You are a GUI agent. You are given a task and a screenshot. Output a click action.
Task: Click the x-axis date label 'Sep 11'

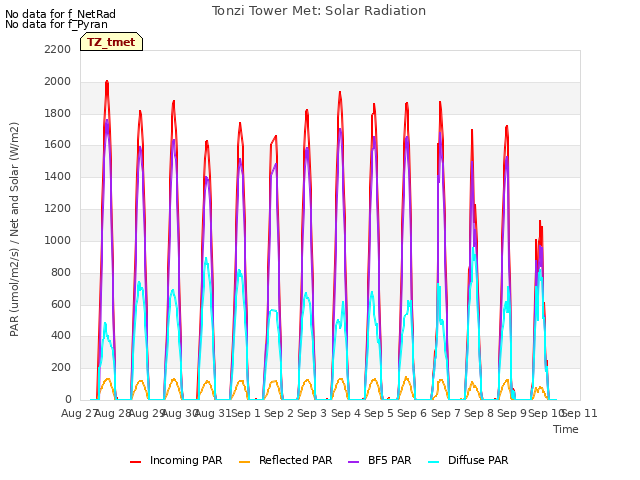pos(580,413)
